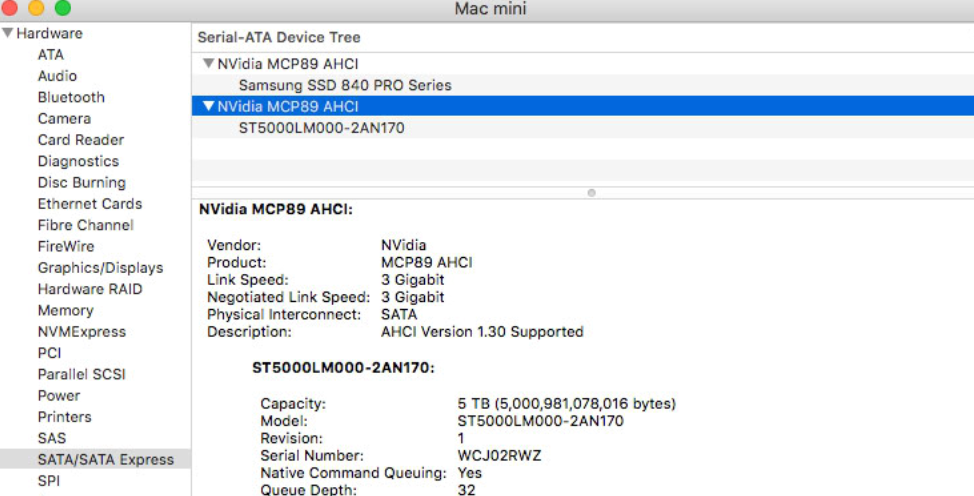Click the Mac mini window title
974x496 pixels.
490,9
